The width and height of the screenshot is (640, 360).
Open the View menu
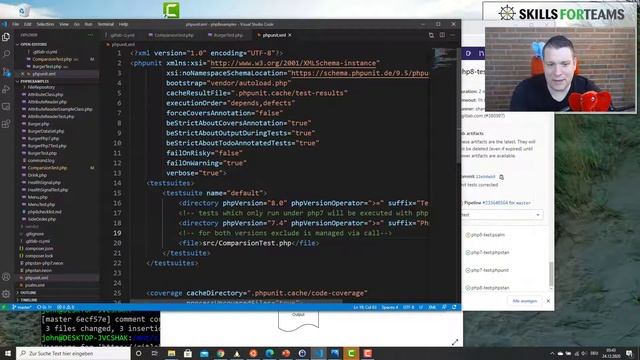pos(64,24)
